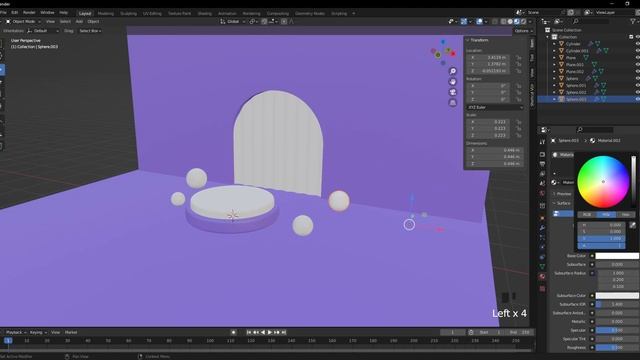Open the Texture properties checker tab

coord(542,289)
